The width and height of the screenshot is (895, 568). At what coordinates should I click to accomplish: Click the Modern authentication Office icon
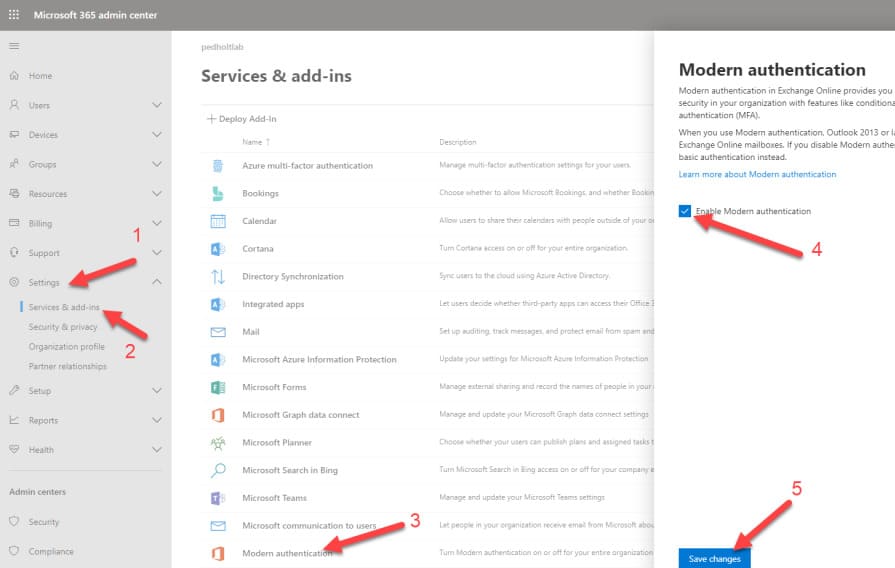[218, 553]
